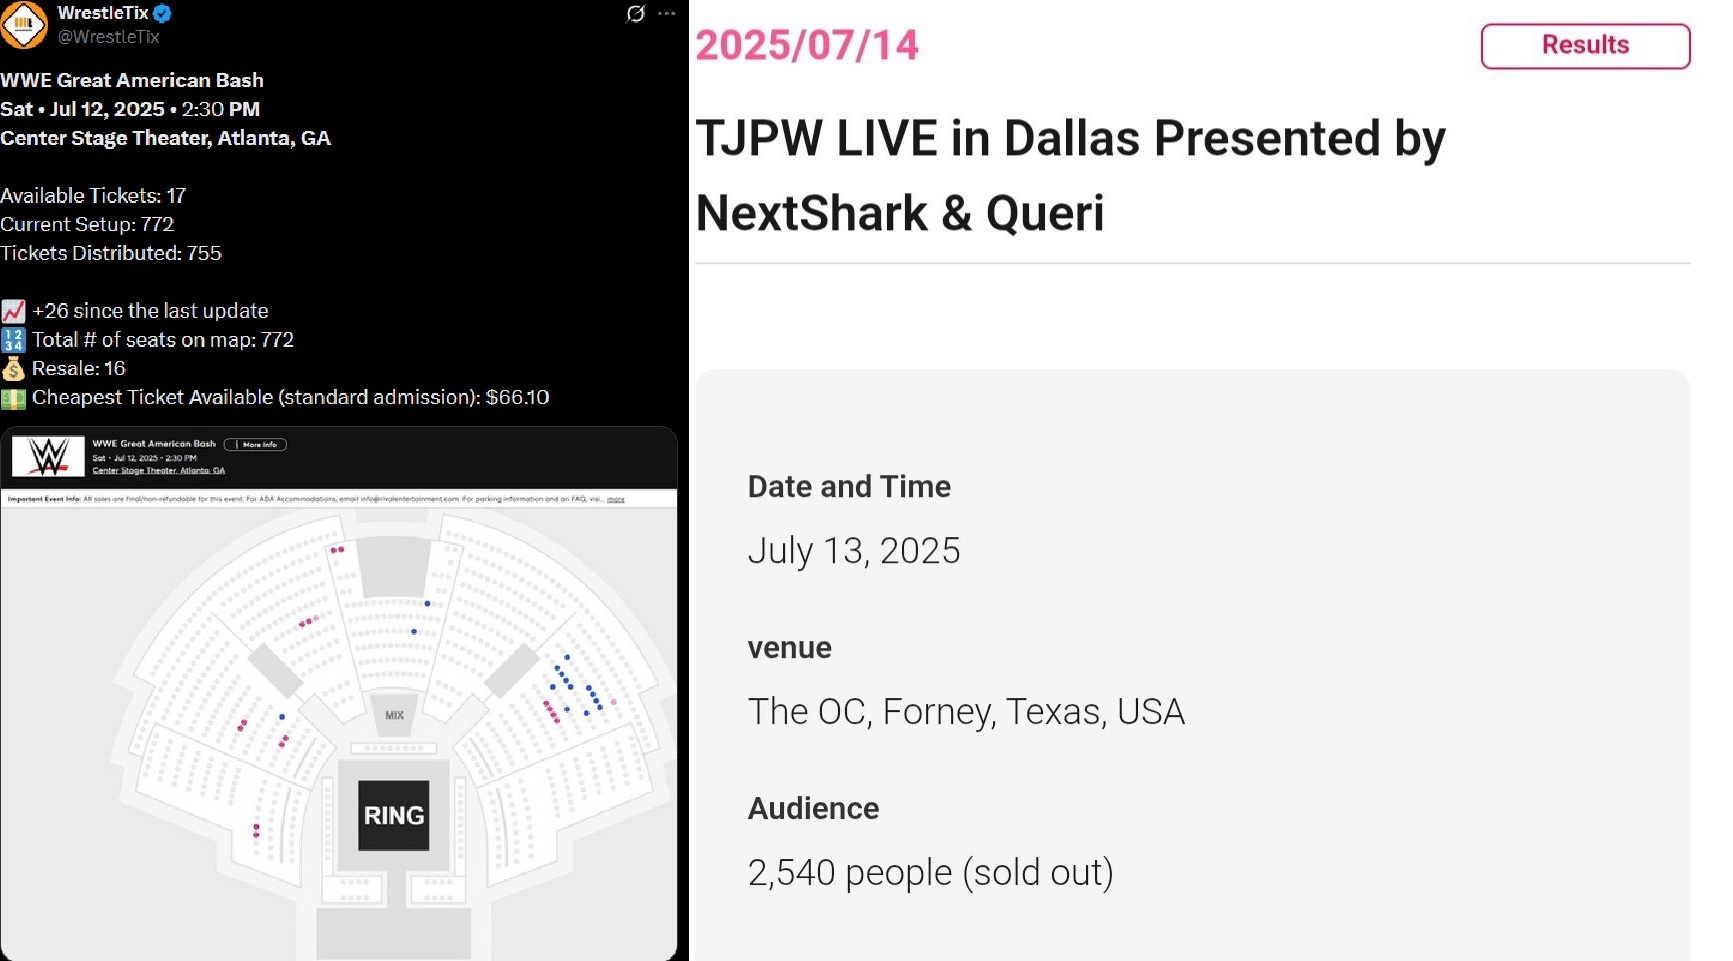Open the @WrestleTix handle link
This screenshot has height=961, width=1733.
[109, 37]
